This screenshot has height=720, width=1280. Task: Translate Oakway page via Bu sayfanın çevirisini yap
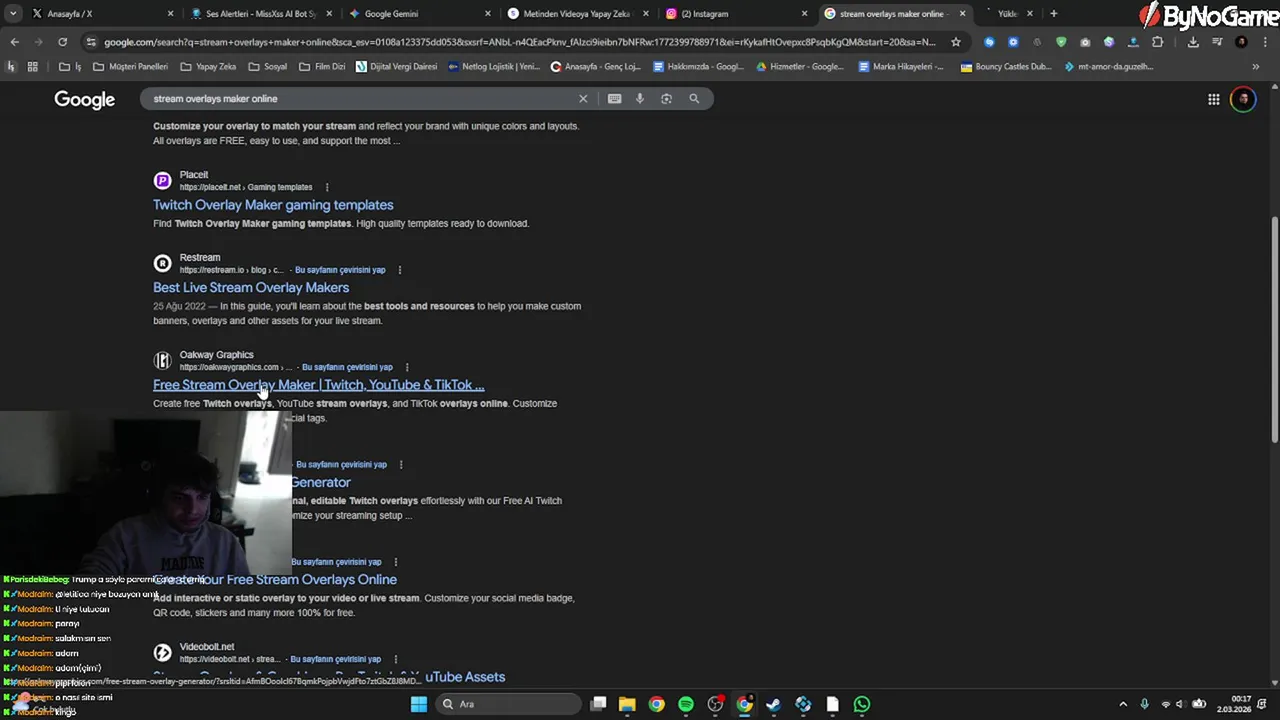click(347, 367)
